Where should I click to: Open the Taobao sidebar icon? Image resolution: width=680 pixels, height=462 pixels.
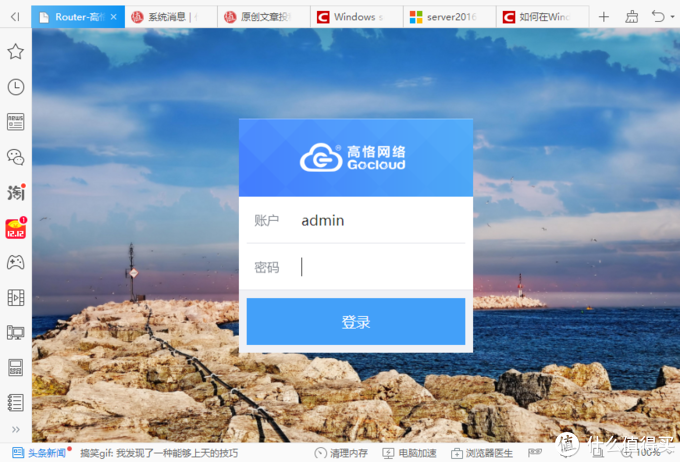click(16, 192)
